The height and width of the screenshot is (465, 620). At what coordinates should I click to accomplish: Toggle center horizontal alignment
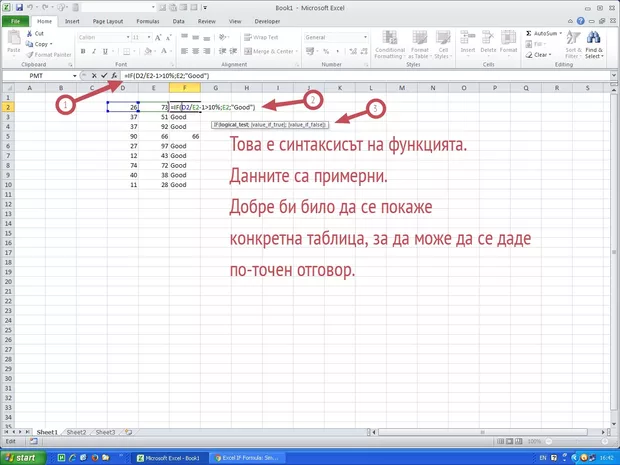[x=195, y=51]
